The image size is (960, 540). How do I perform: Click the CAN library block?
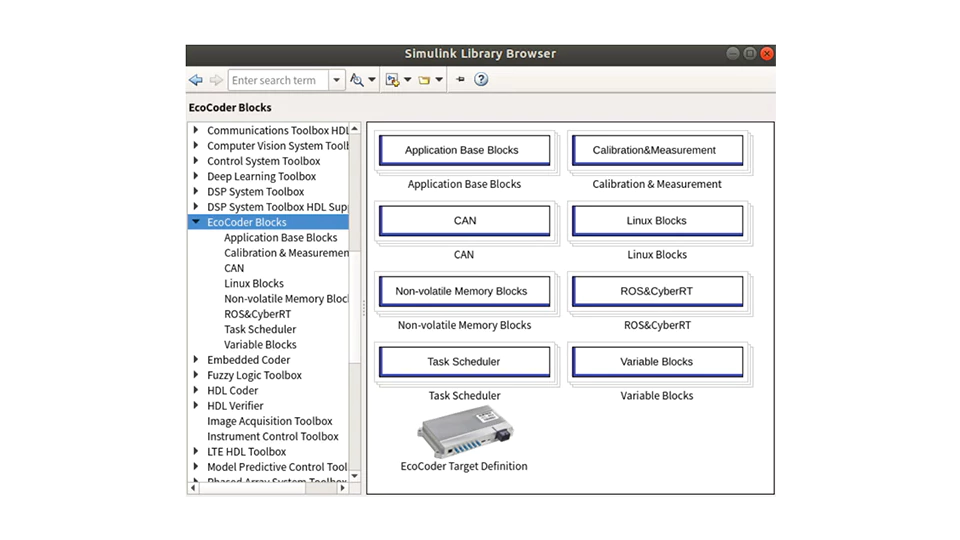(x=465, y=221)
